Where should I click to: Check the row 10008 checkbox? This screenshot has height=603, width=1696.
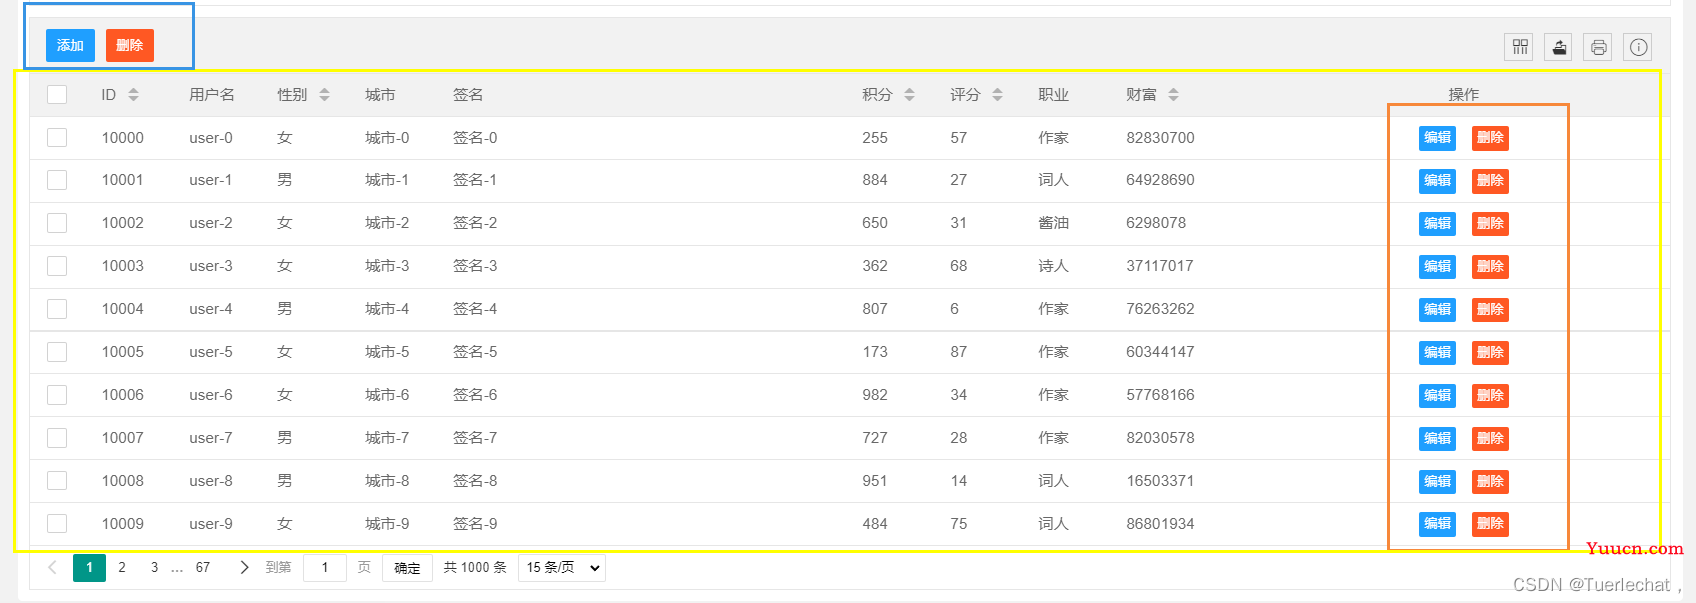[57, 481]
